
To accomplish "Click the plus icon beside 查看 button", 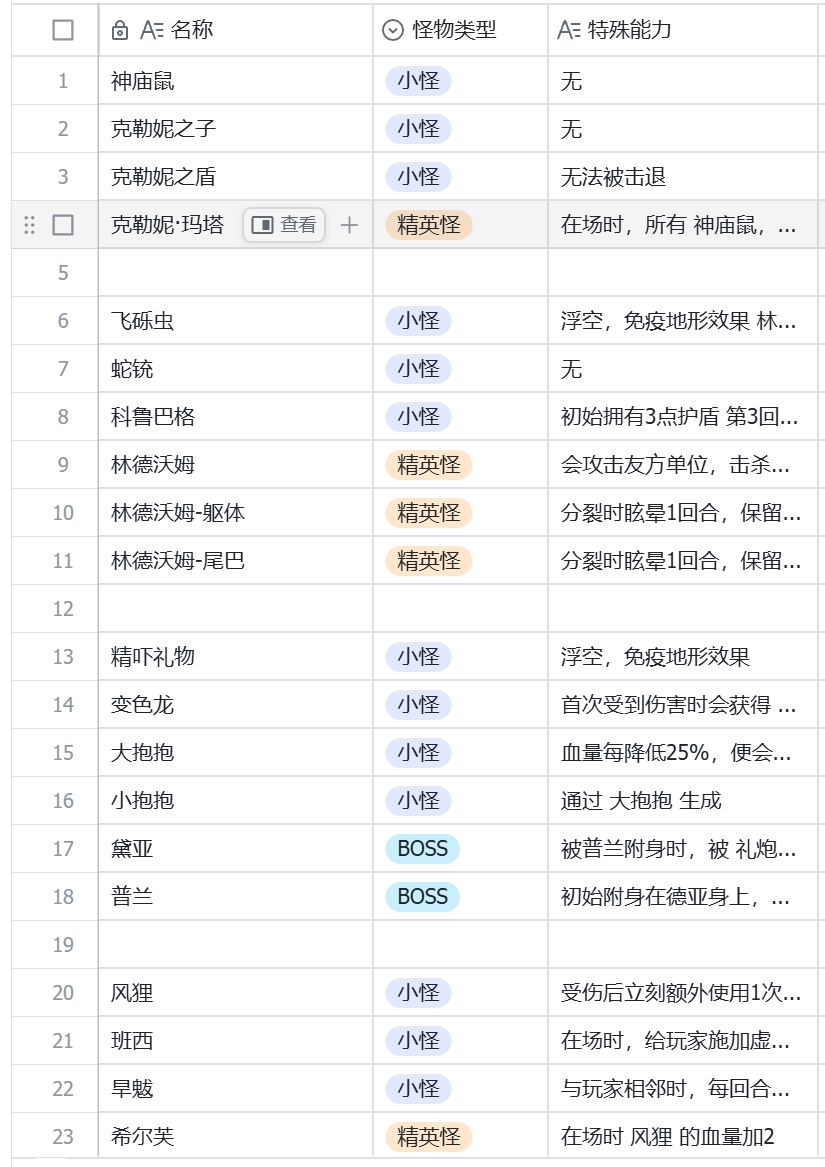I will [349, 225].
